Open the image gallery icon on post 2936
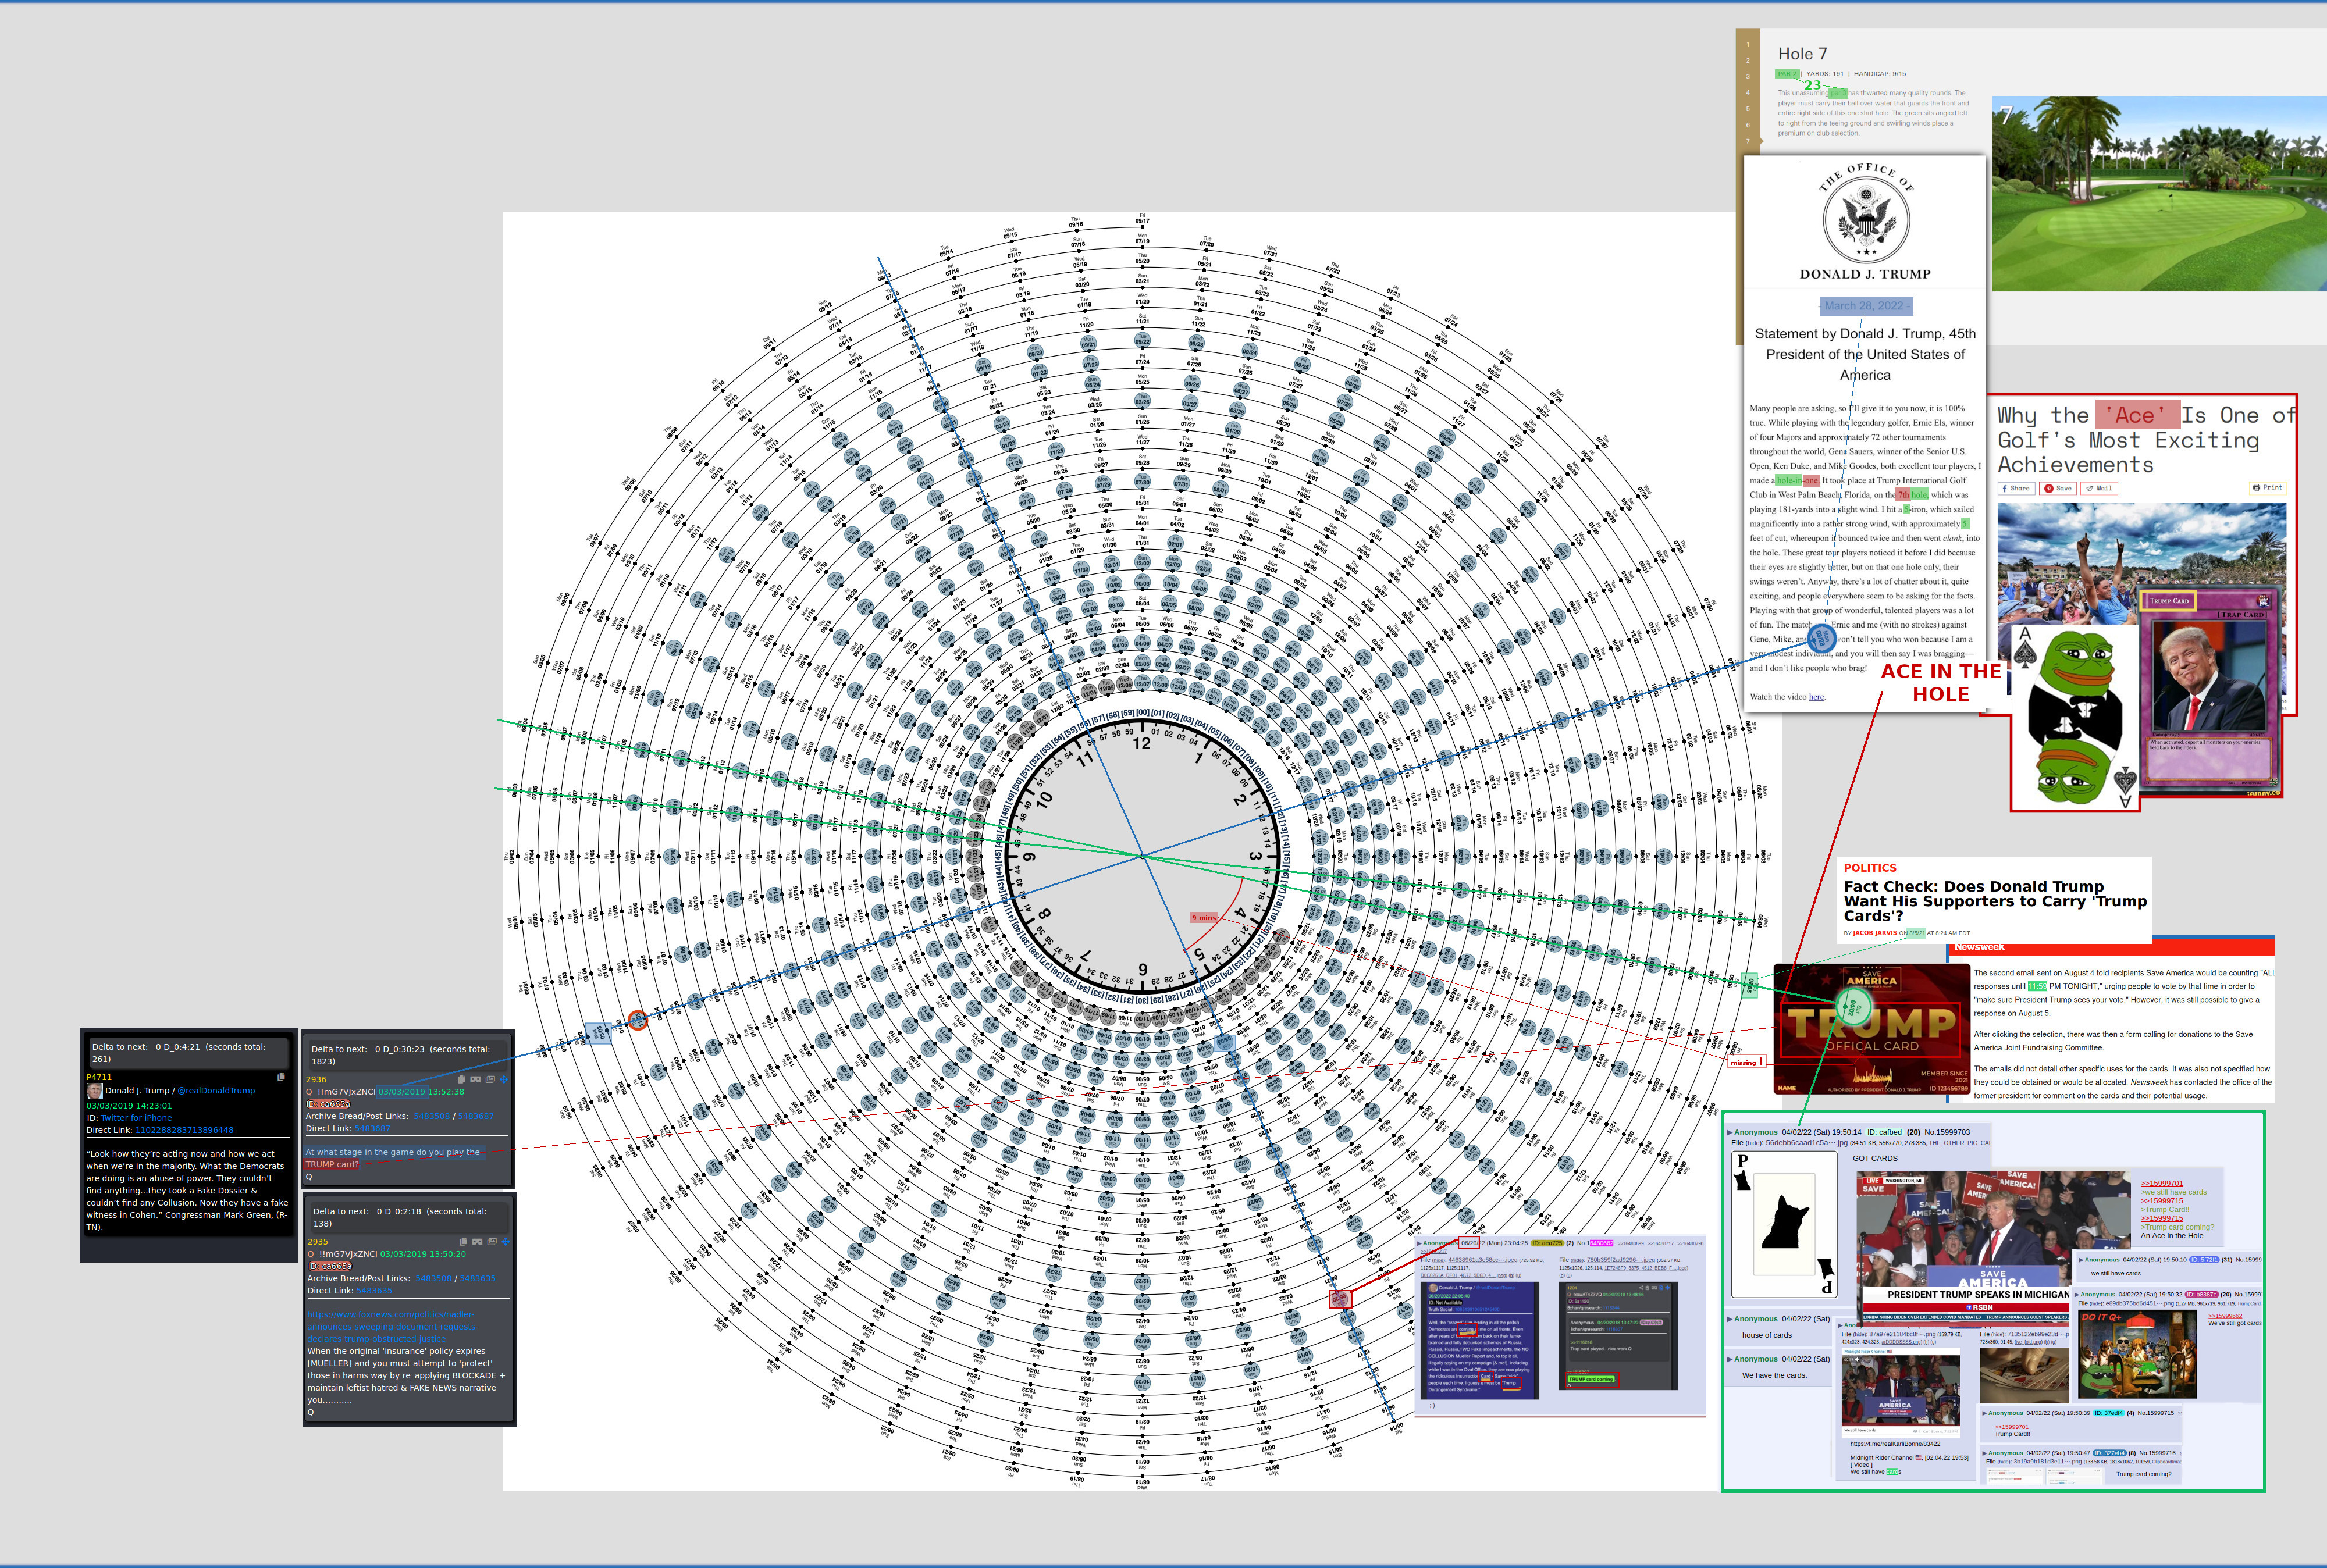The image size is (2327, 1568). (x=490, y=1080)
